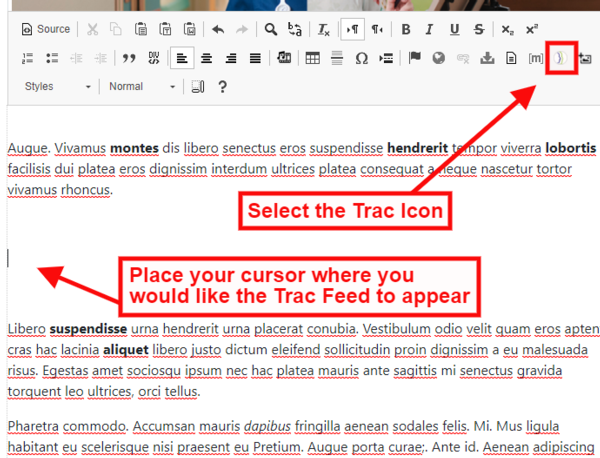Justify the text alignment
Viewport: 600px width, 458px height.
[255, 58]
